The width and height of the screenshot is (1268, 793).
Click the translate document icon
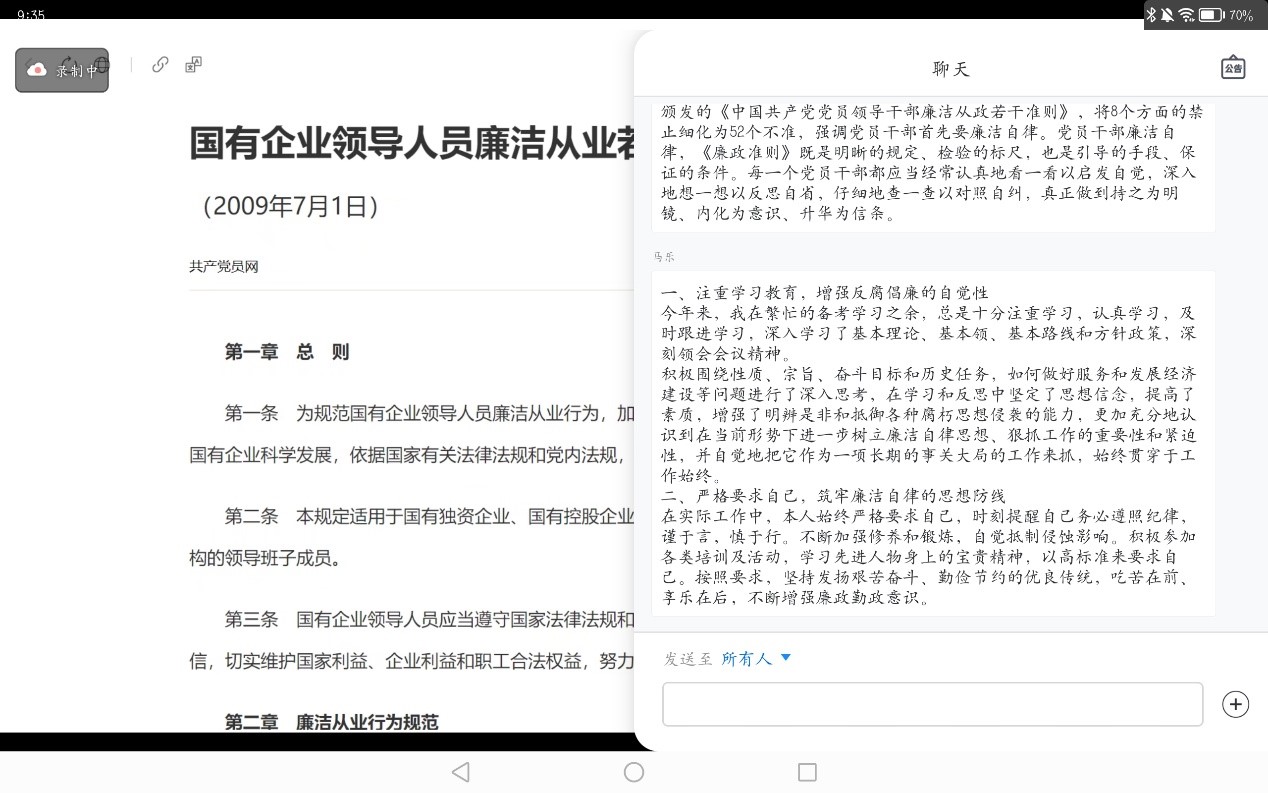point(194,65)
